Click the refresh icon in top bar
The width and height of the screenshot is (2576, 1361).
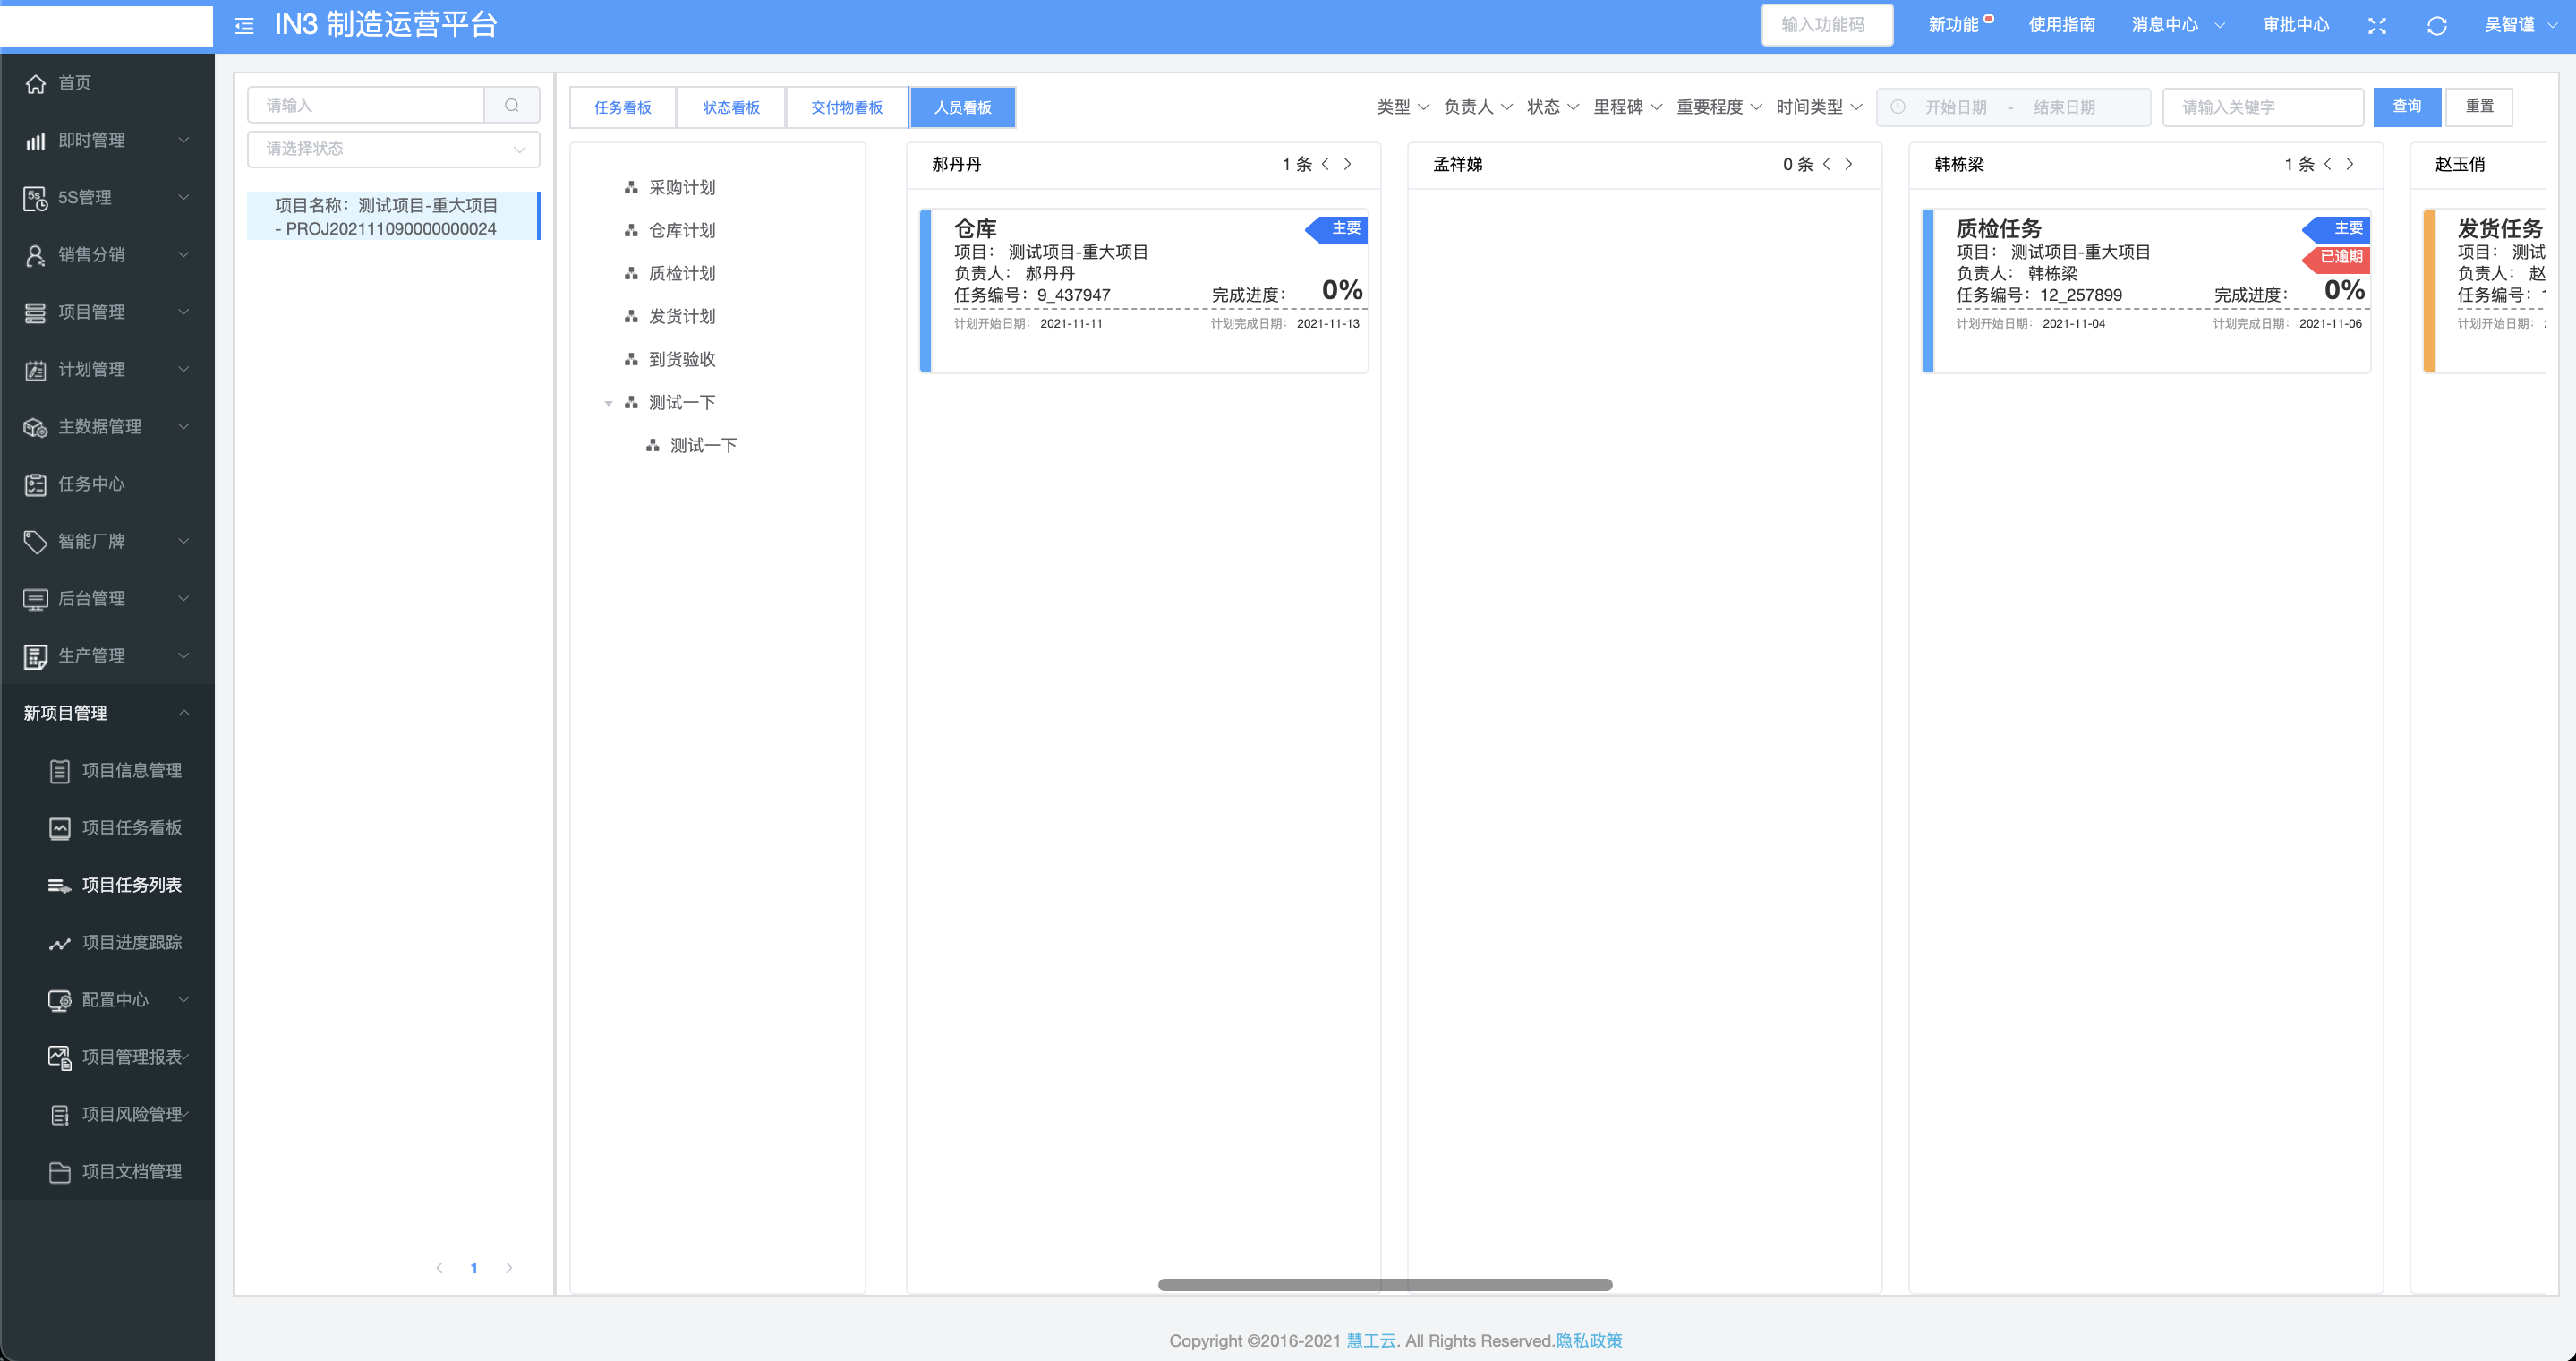(2437, 26)
